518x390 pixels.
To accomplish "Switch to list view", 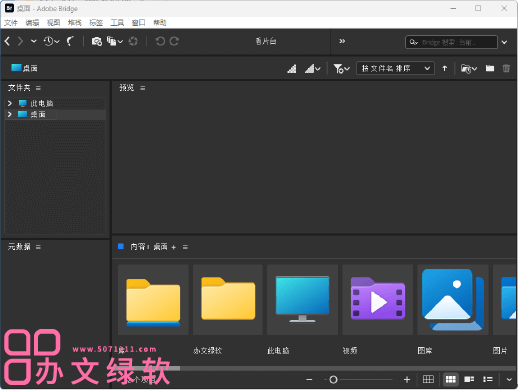I will click(x=488, y=379).
